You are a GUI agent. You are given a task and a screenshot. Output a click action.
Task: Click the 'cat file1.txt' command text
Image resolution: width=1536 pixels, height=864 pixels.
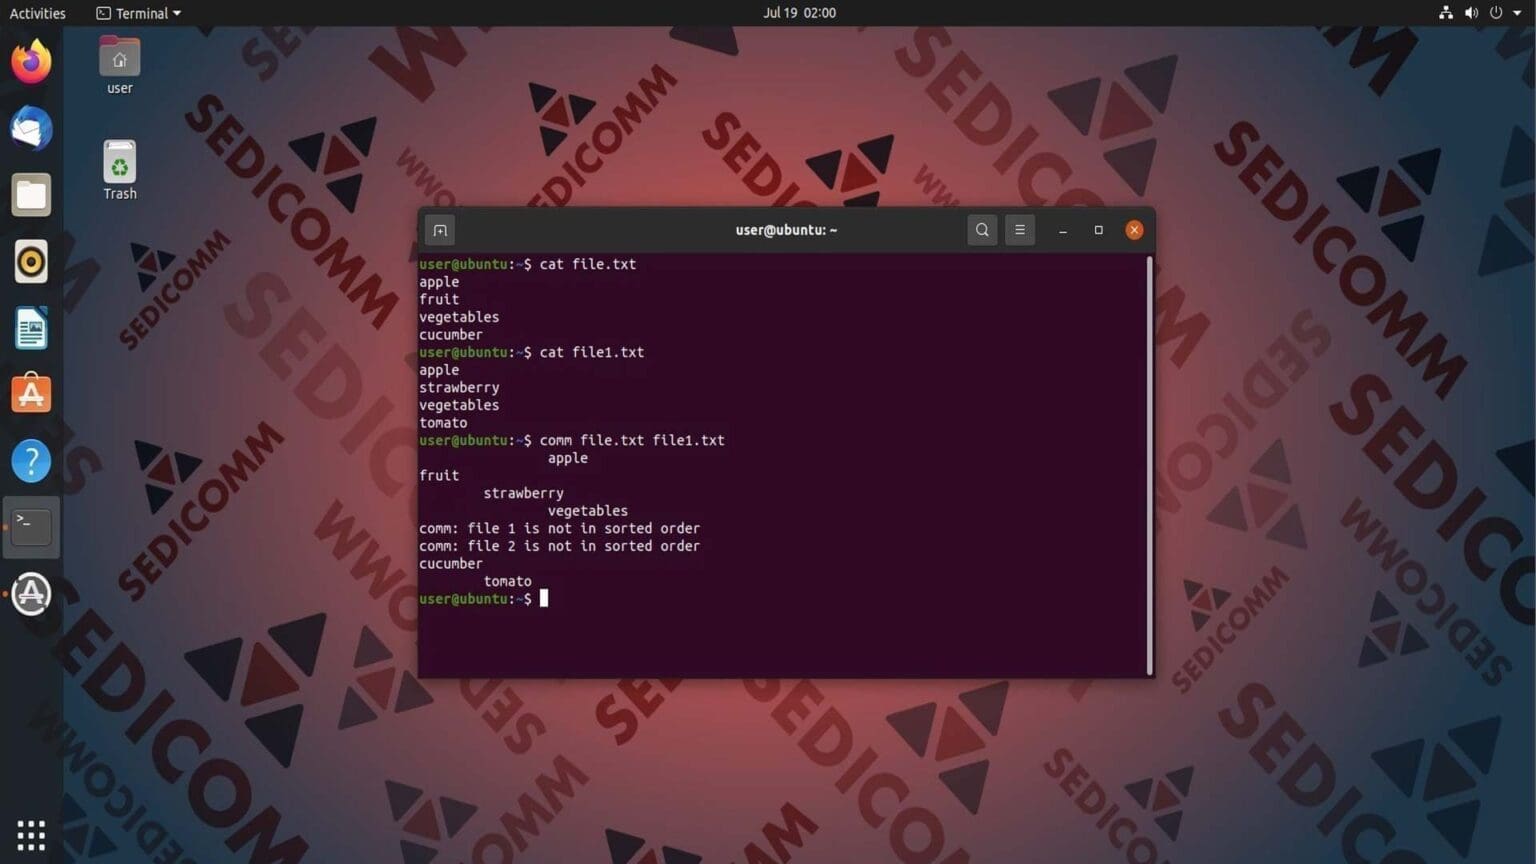click(592, 352)
